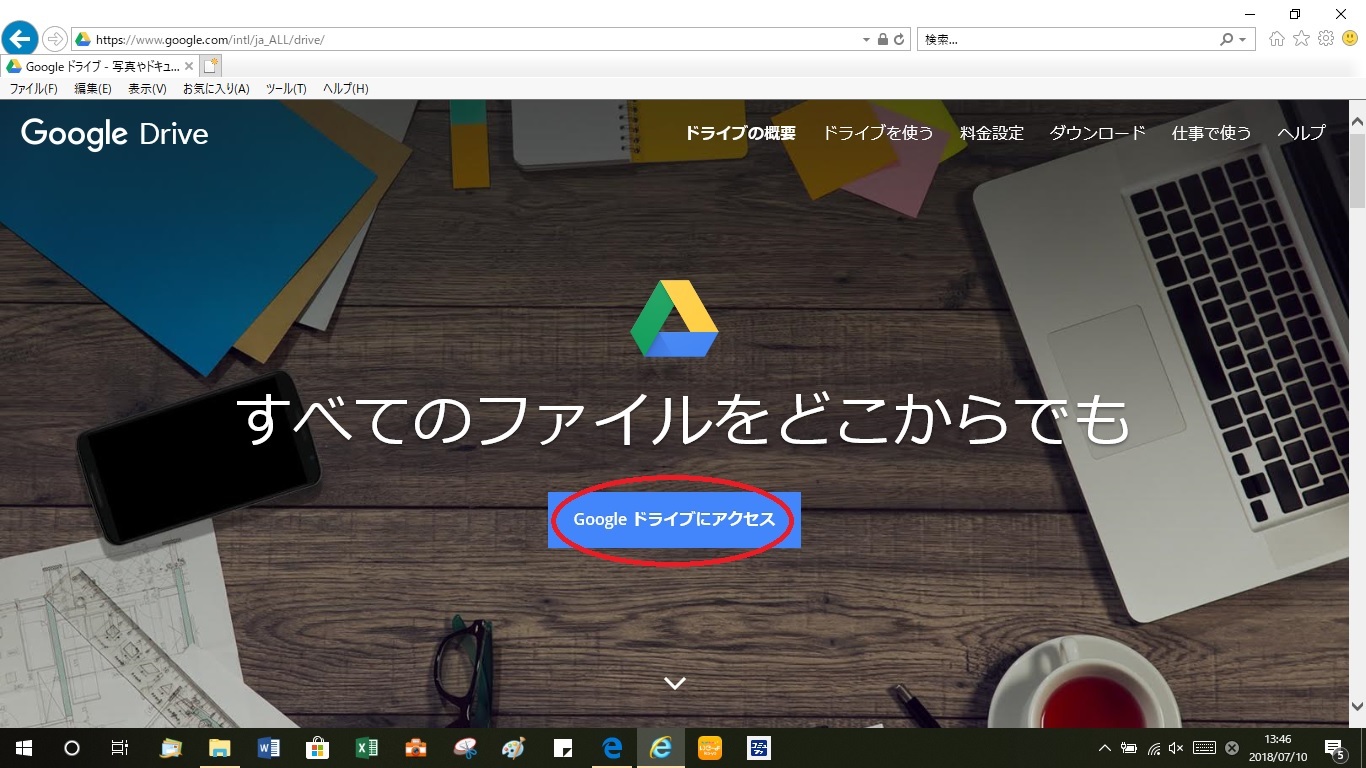Open Microsoft Edge from taskbar
Image resolution: width=1366 pixels, height=768 pixels.
tap(611, 748)
